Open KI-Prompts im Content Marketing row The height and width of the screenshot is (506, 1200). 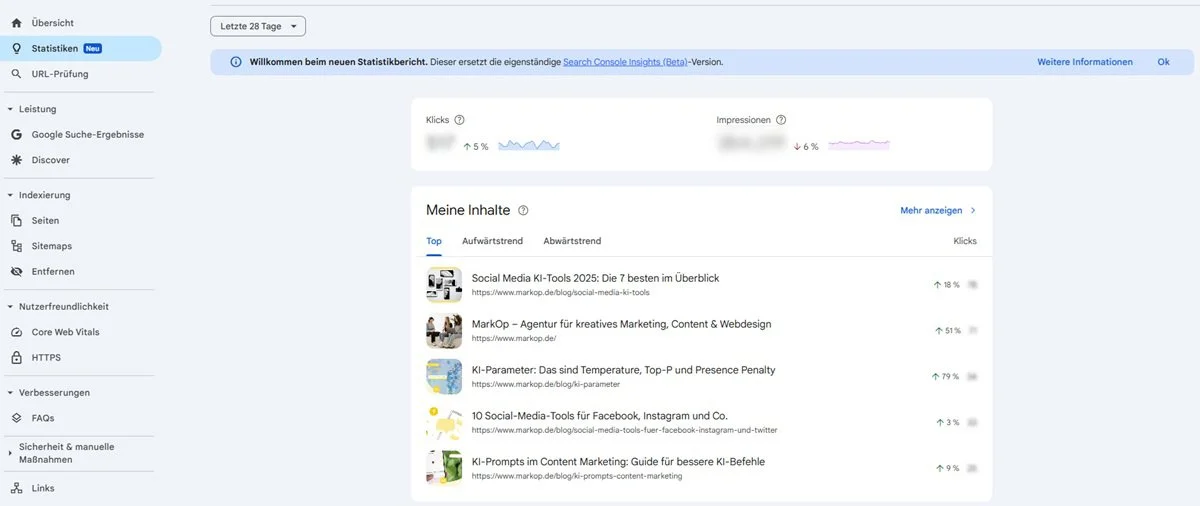[701, 468]
